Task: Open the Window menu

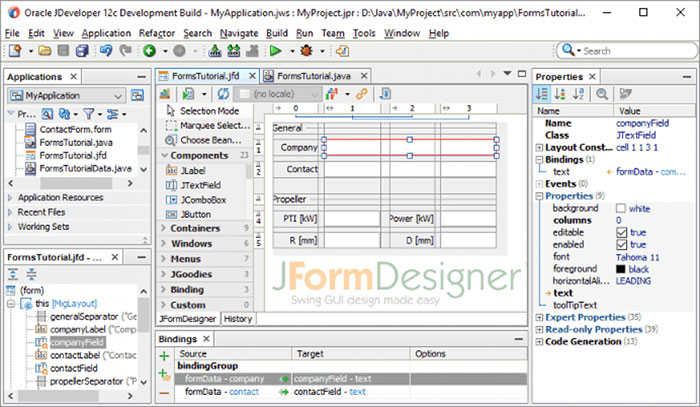Action: [x=402, y=33]
